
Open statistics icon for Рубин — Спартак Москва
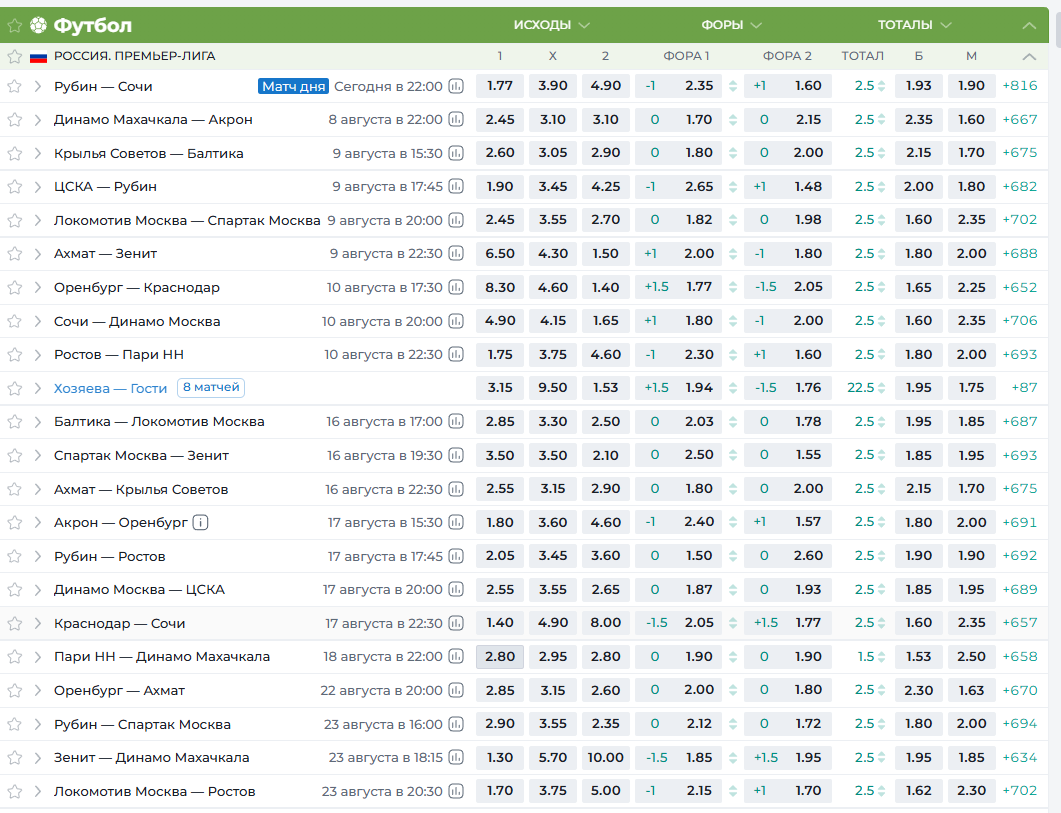click(x=456, y=724)
